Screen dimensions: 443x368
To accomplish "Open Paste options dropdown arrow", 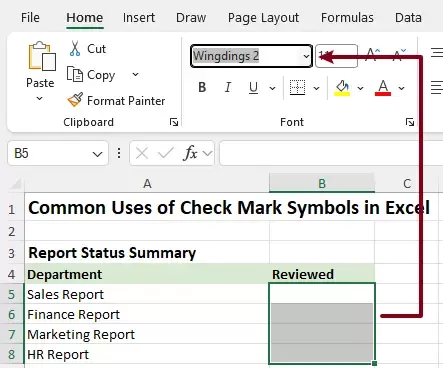I will 39,98.
